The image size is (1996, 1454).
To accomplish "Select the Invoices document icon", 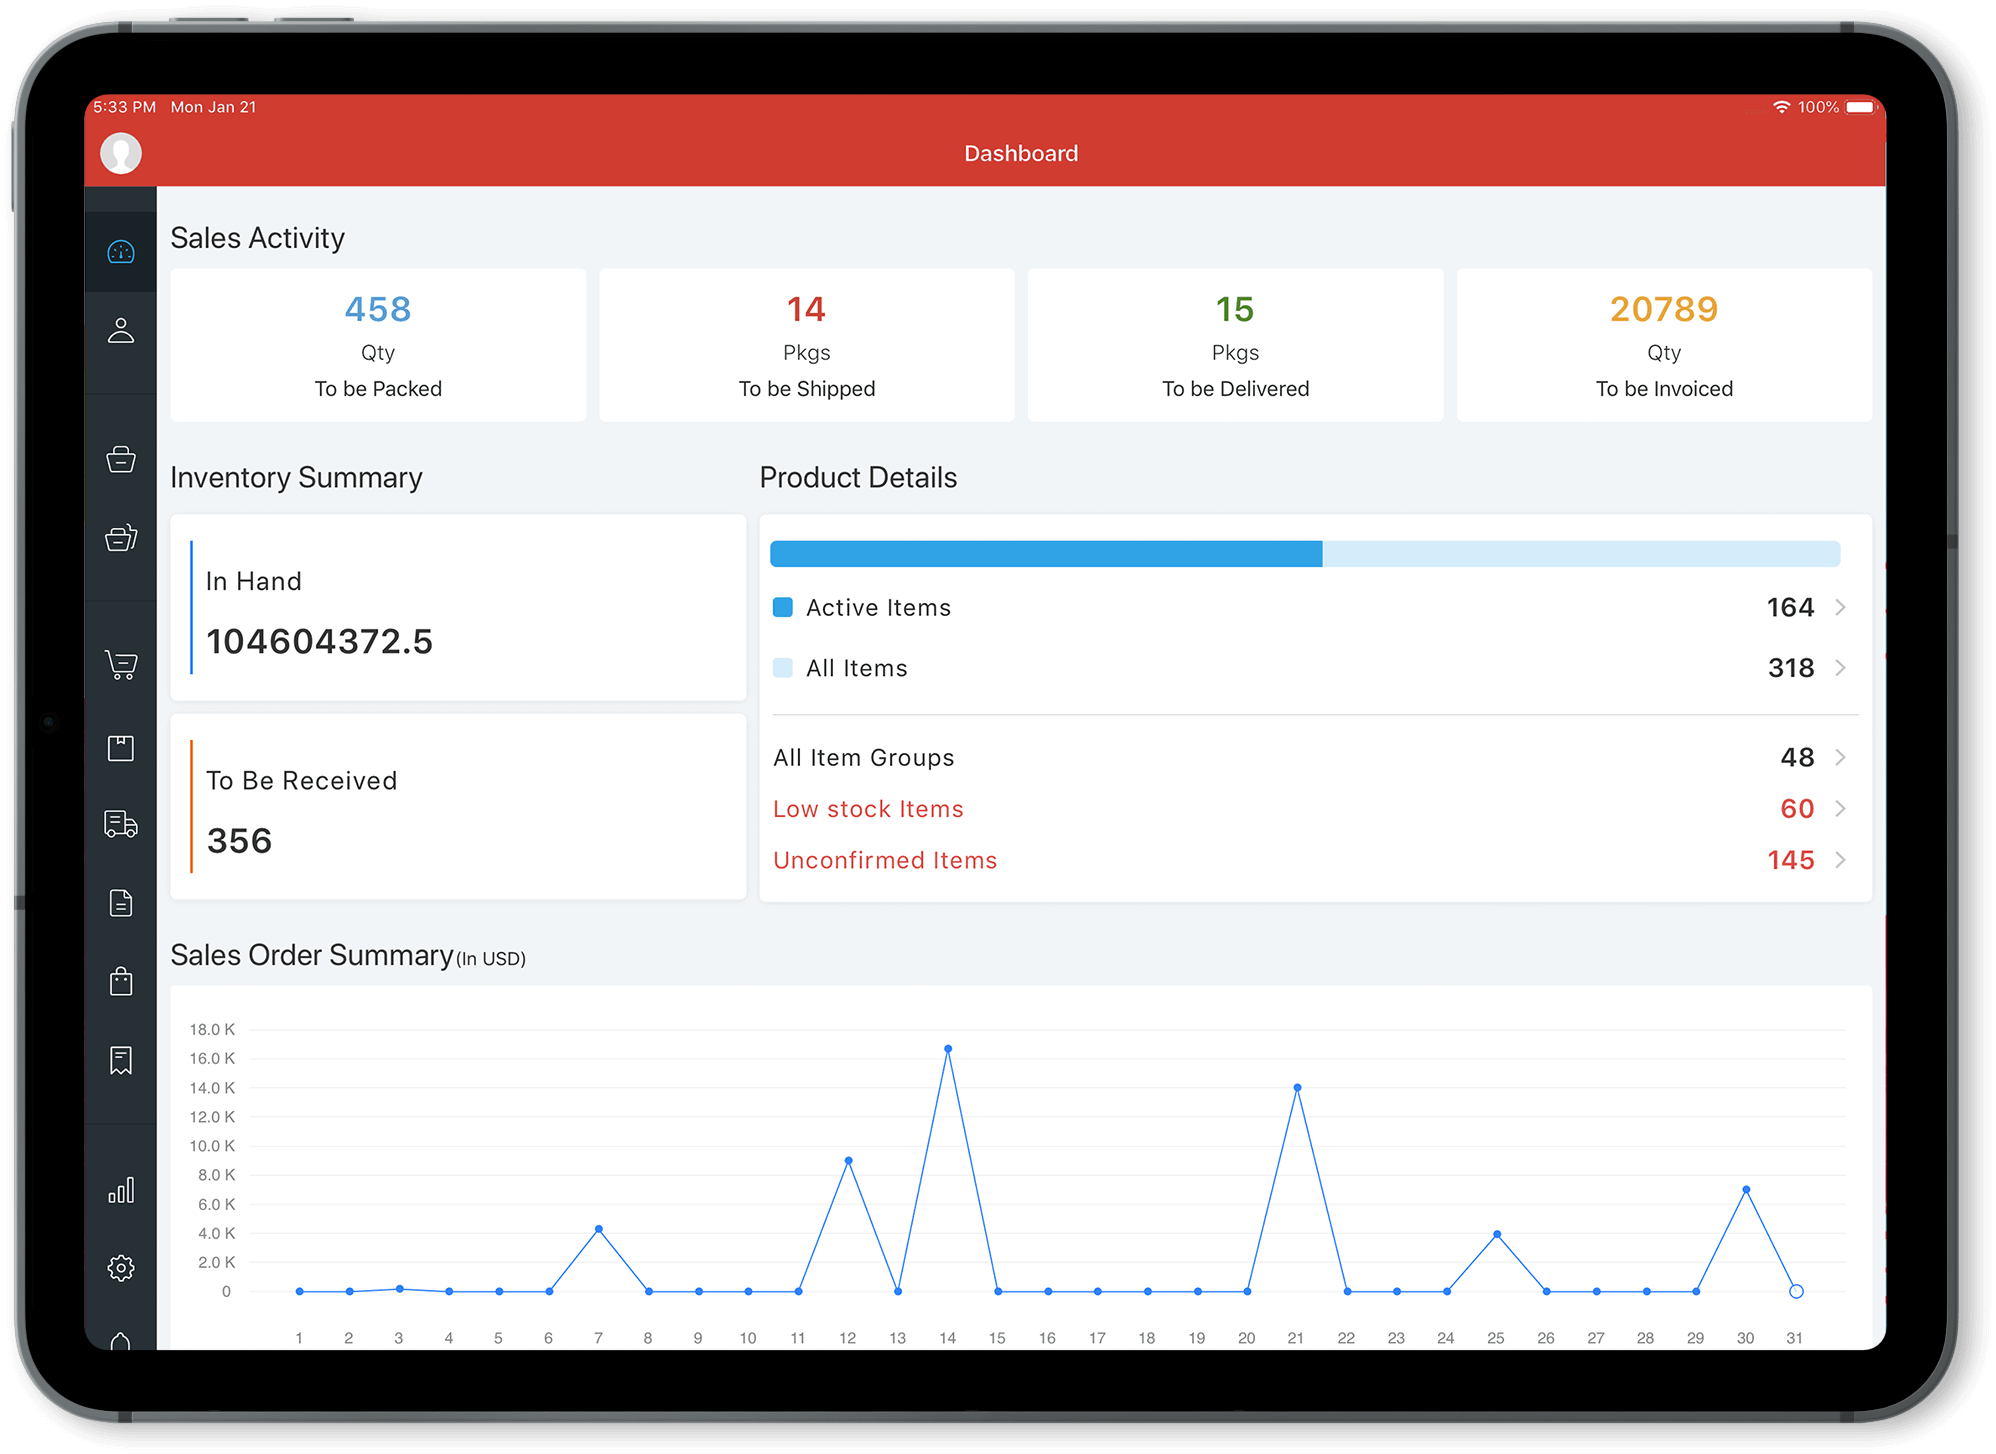I will [x=120, y=903].
